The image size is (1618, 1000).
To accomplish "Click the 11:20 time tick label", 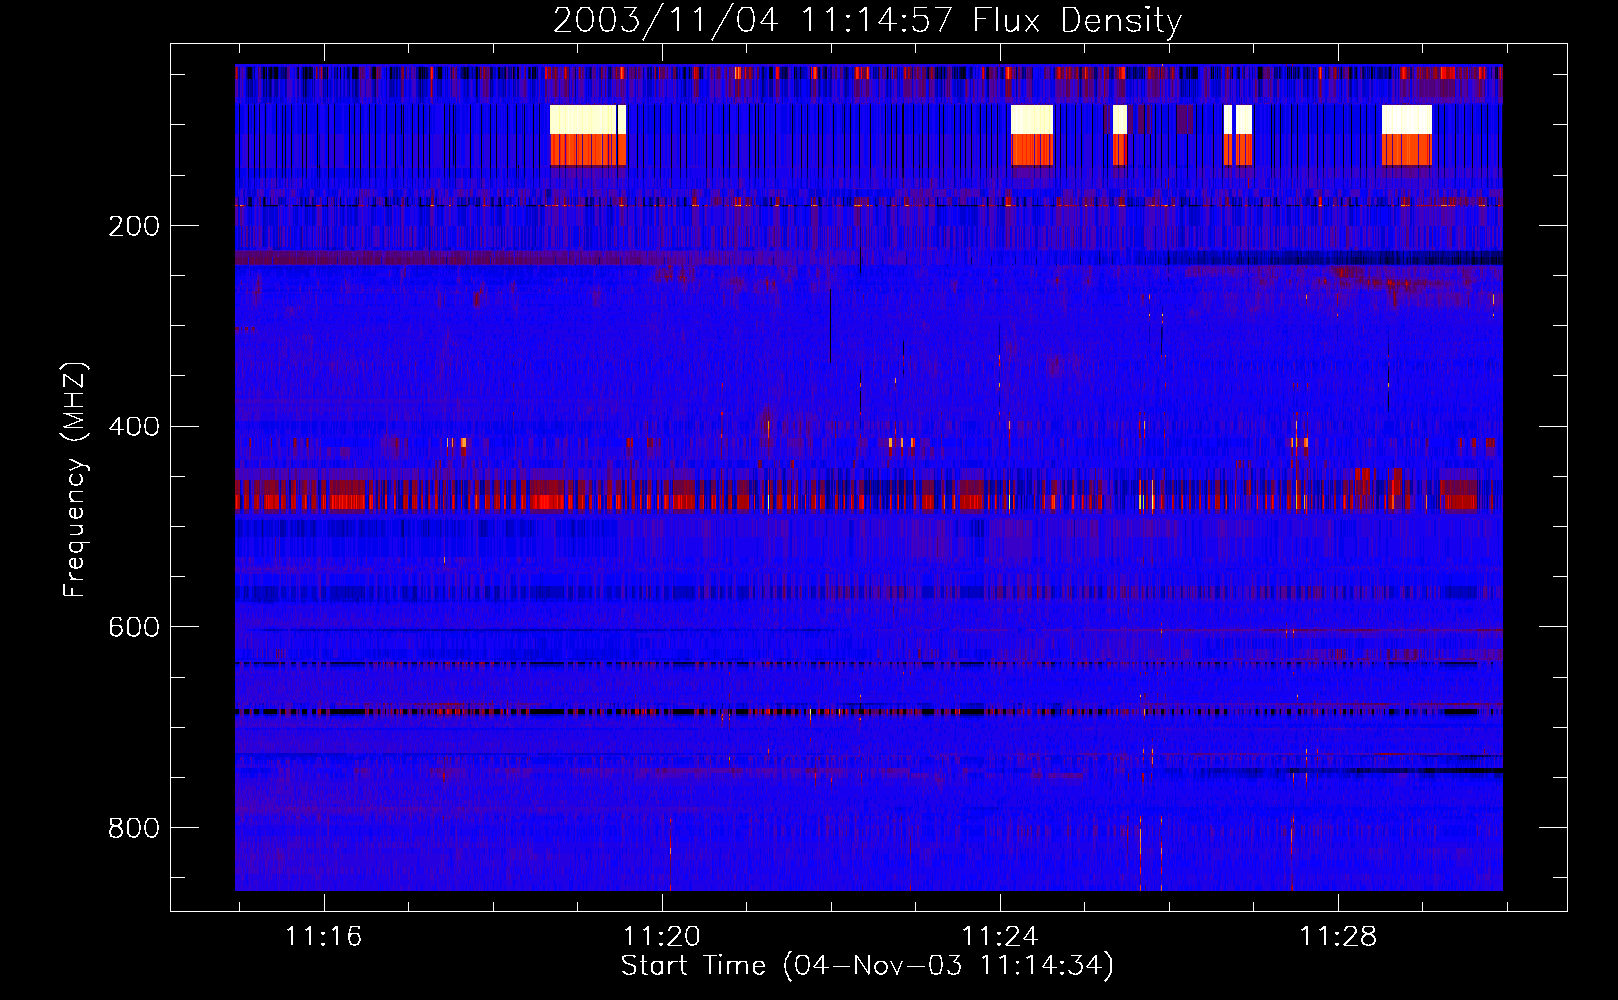I will 662,936.
